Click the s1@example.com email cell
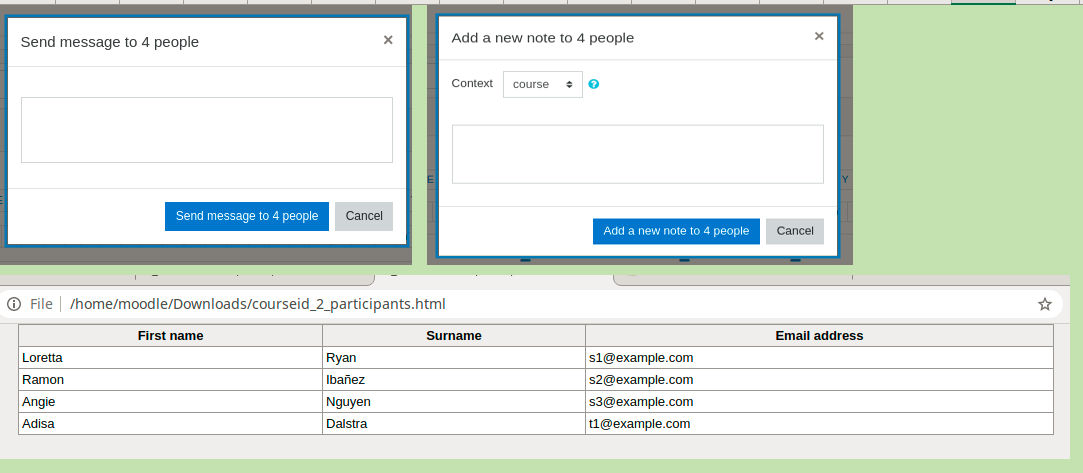This screenshot has width=1083, height=473. click(819, 358)
